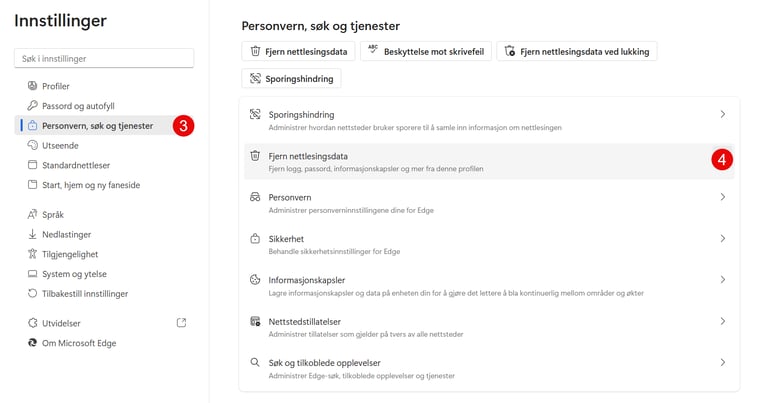Expand the Sikkerhet row chevron
Viewport: 760px width, 403px height.
[x=722, y=239]
